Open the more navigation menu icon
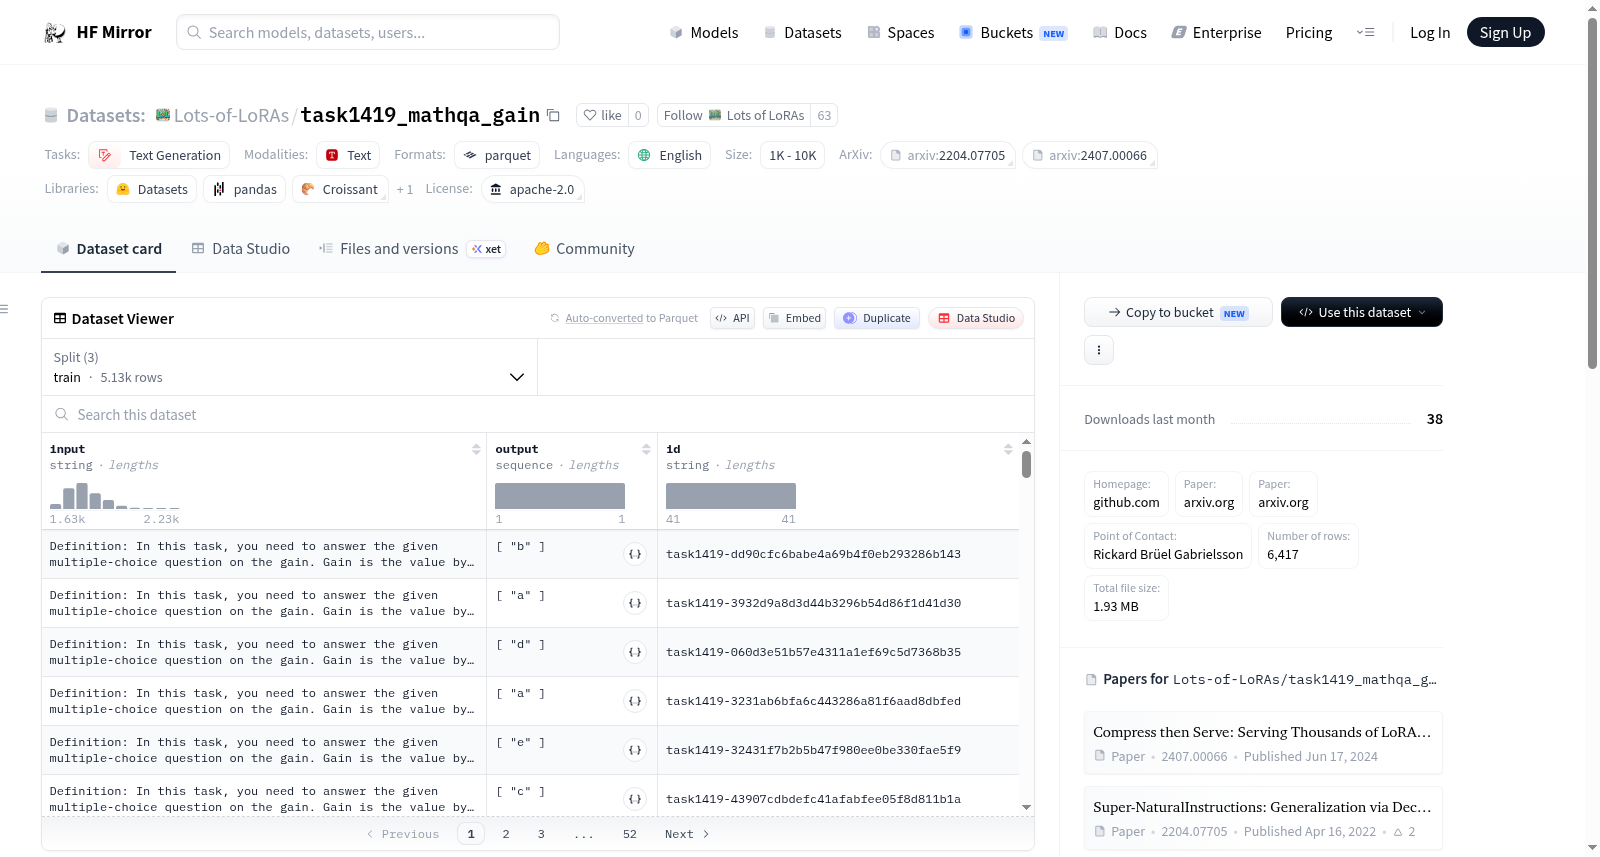Viewport: 1600px width, 857px height. click(x=1365, y=33)
